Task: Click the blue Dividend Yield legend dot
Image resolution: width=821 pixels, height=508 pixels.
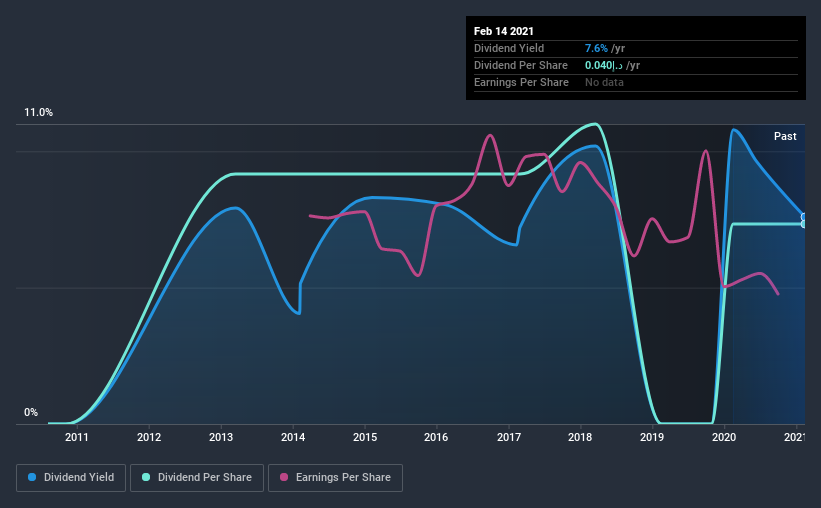Action: [x=32, y=477]
